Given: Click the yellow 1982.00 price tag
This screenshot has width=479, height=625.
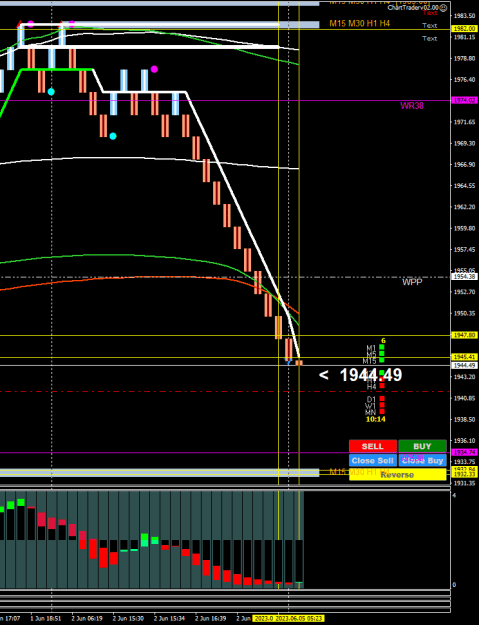Looking at the screenshot, I should click(464, 29).
